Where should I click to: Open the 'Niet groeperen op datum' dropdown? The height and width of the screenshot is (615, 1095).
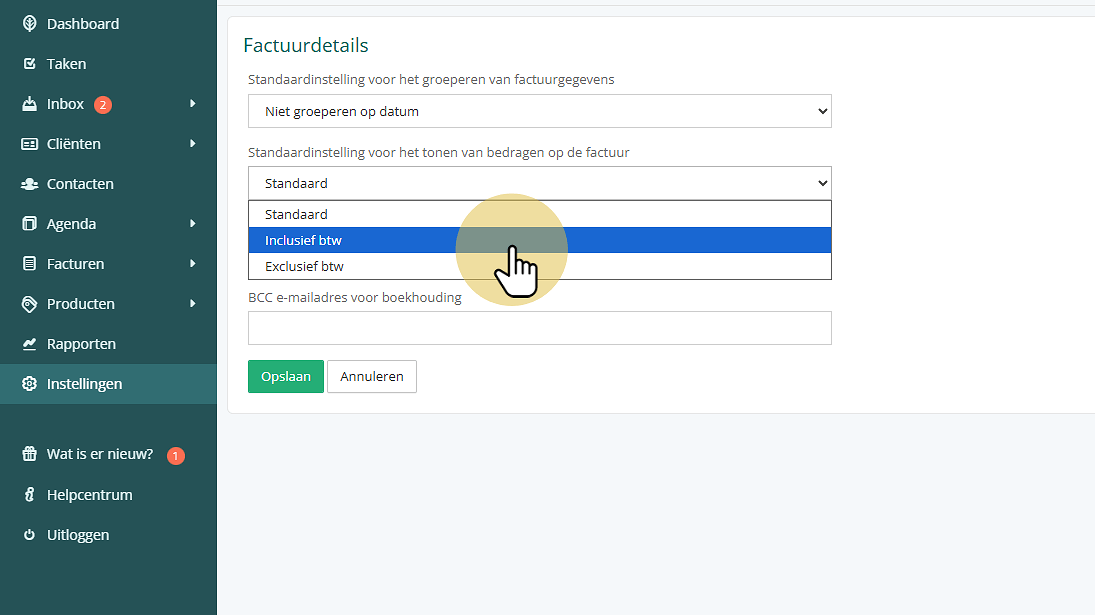[x=540, y=111]
